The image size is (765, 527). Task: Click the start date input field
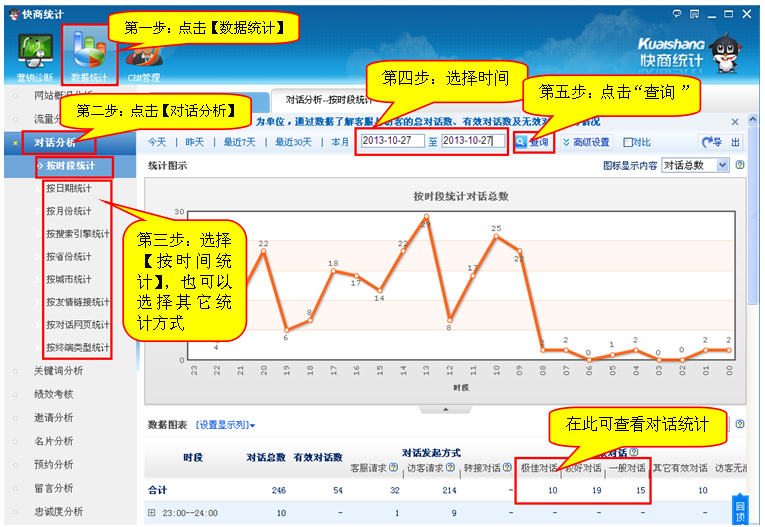(392, 141)
